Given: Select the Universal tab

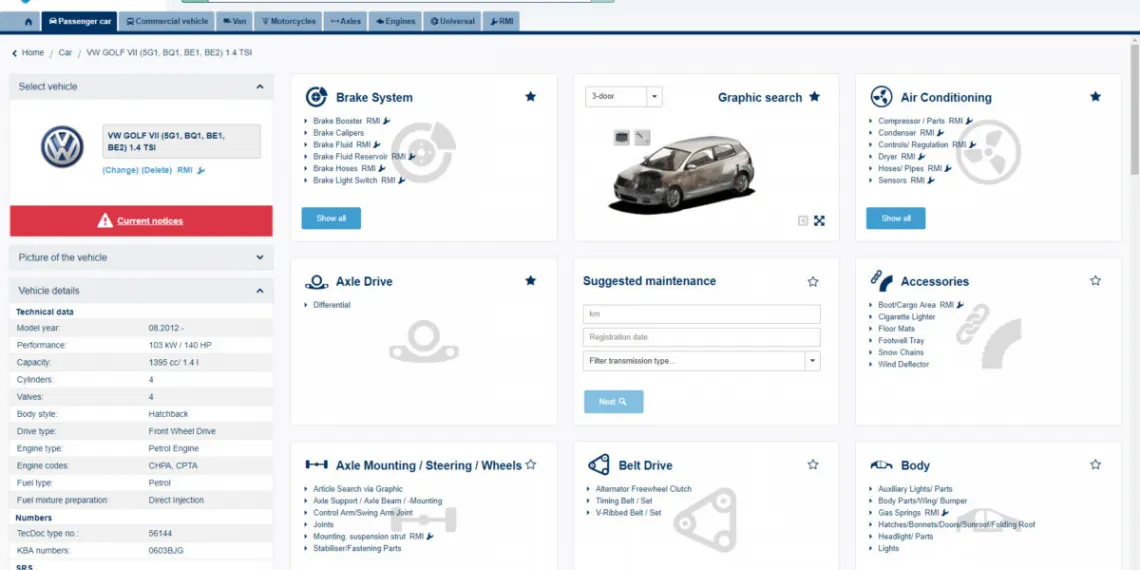Looking at the screenshot, I should pos(452,22).
